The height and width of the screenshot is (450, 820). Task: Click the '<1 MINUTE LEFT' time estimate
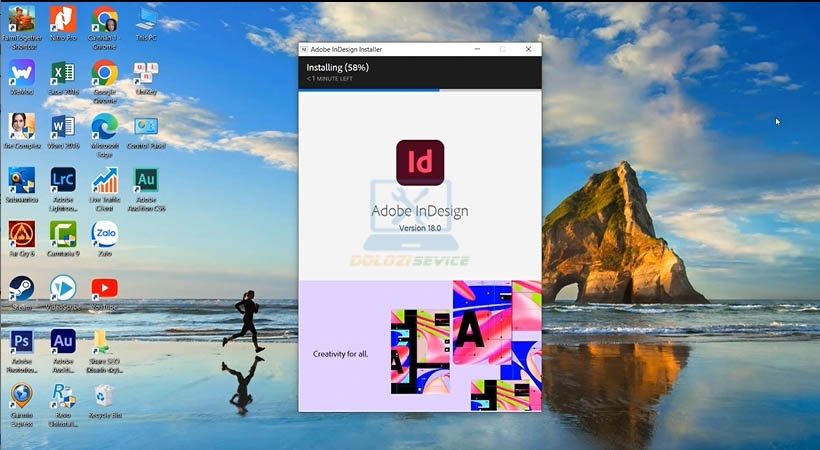click(x=329, y=78)
